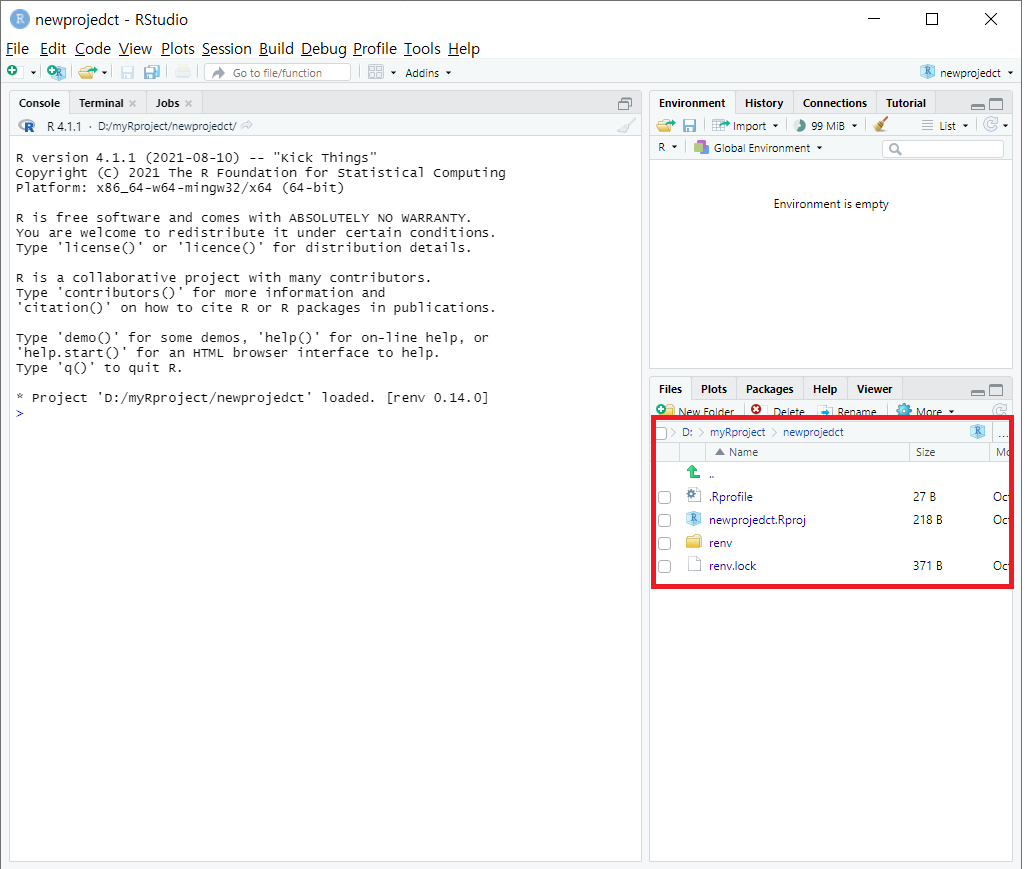The image size is (1025, 869).
Task: Switch to the Connections tab
Action: (834, 103)
